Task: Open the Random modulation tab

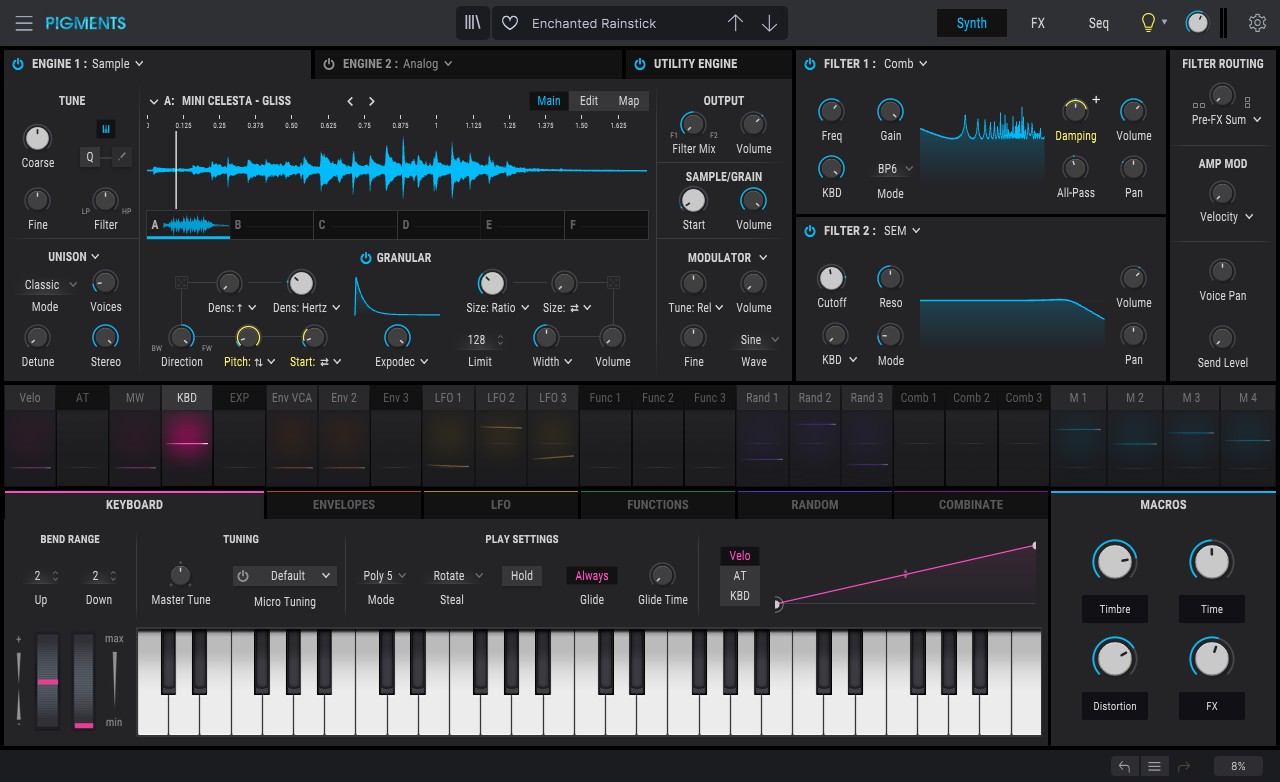Action: point(815,505)
